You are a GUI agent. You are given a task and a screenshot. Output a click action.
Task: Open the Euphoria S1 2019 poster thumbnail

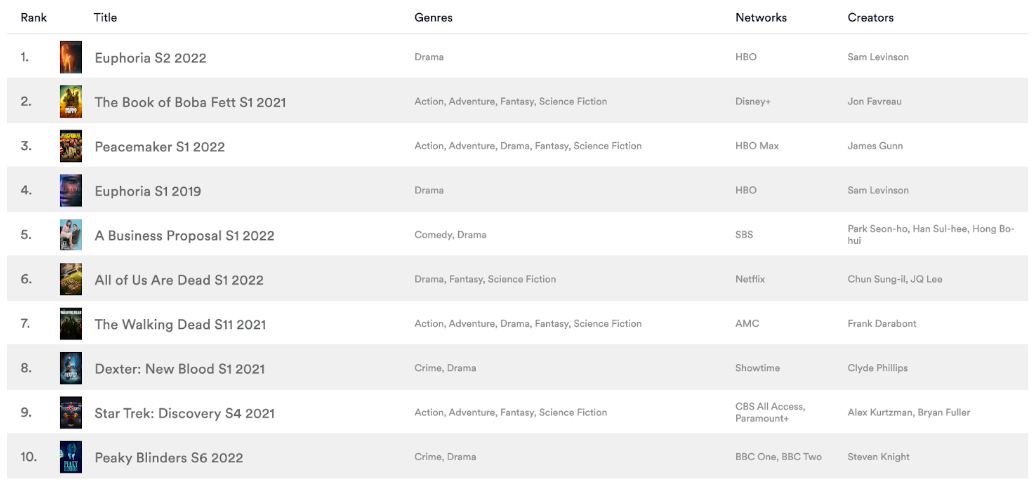point(71,190)
